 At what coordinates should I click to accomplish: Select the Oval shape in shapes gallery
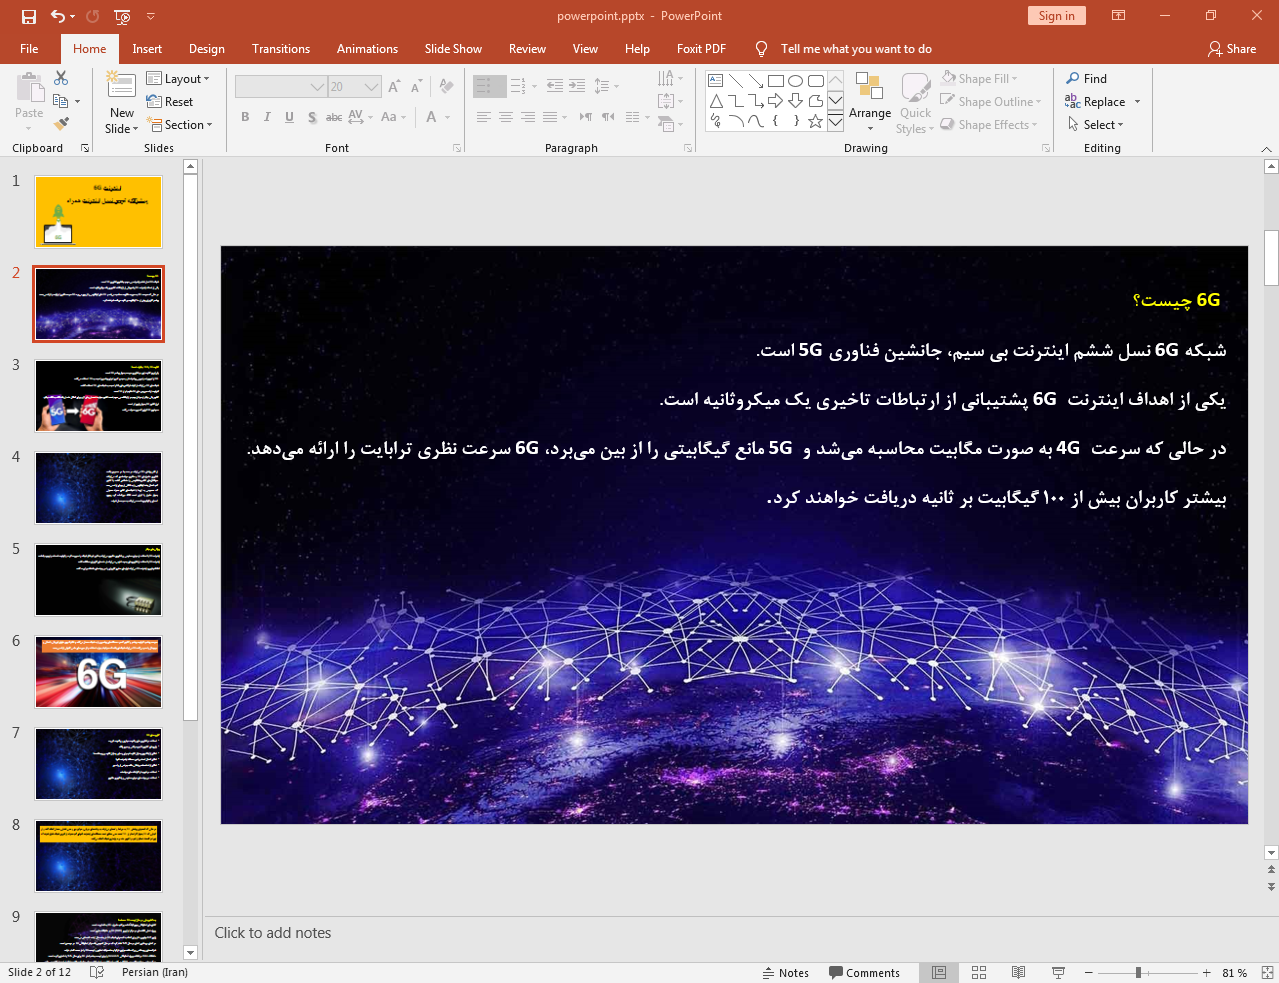click(796, 81)
